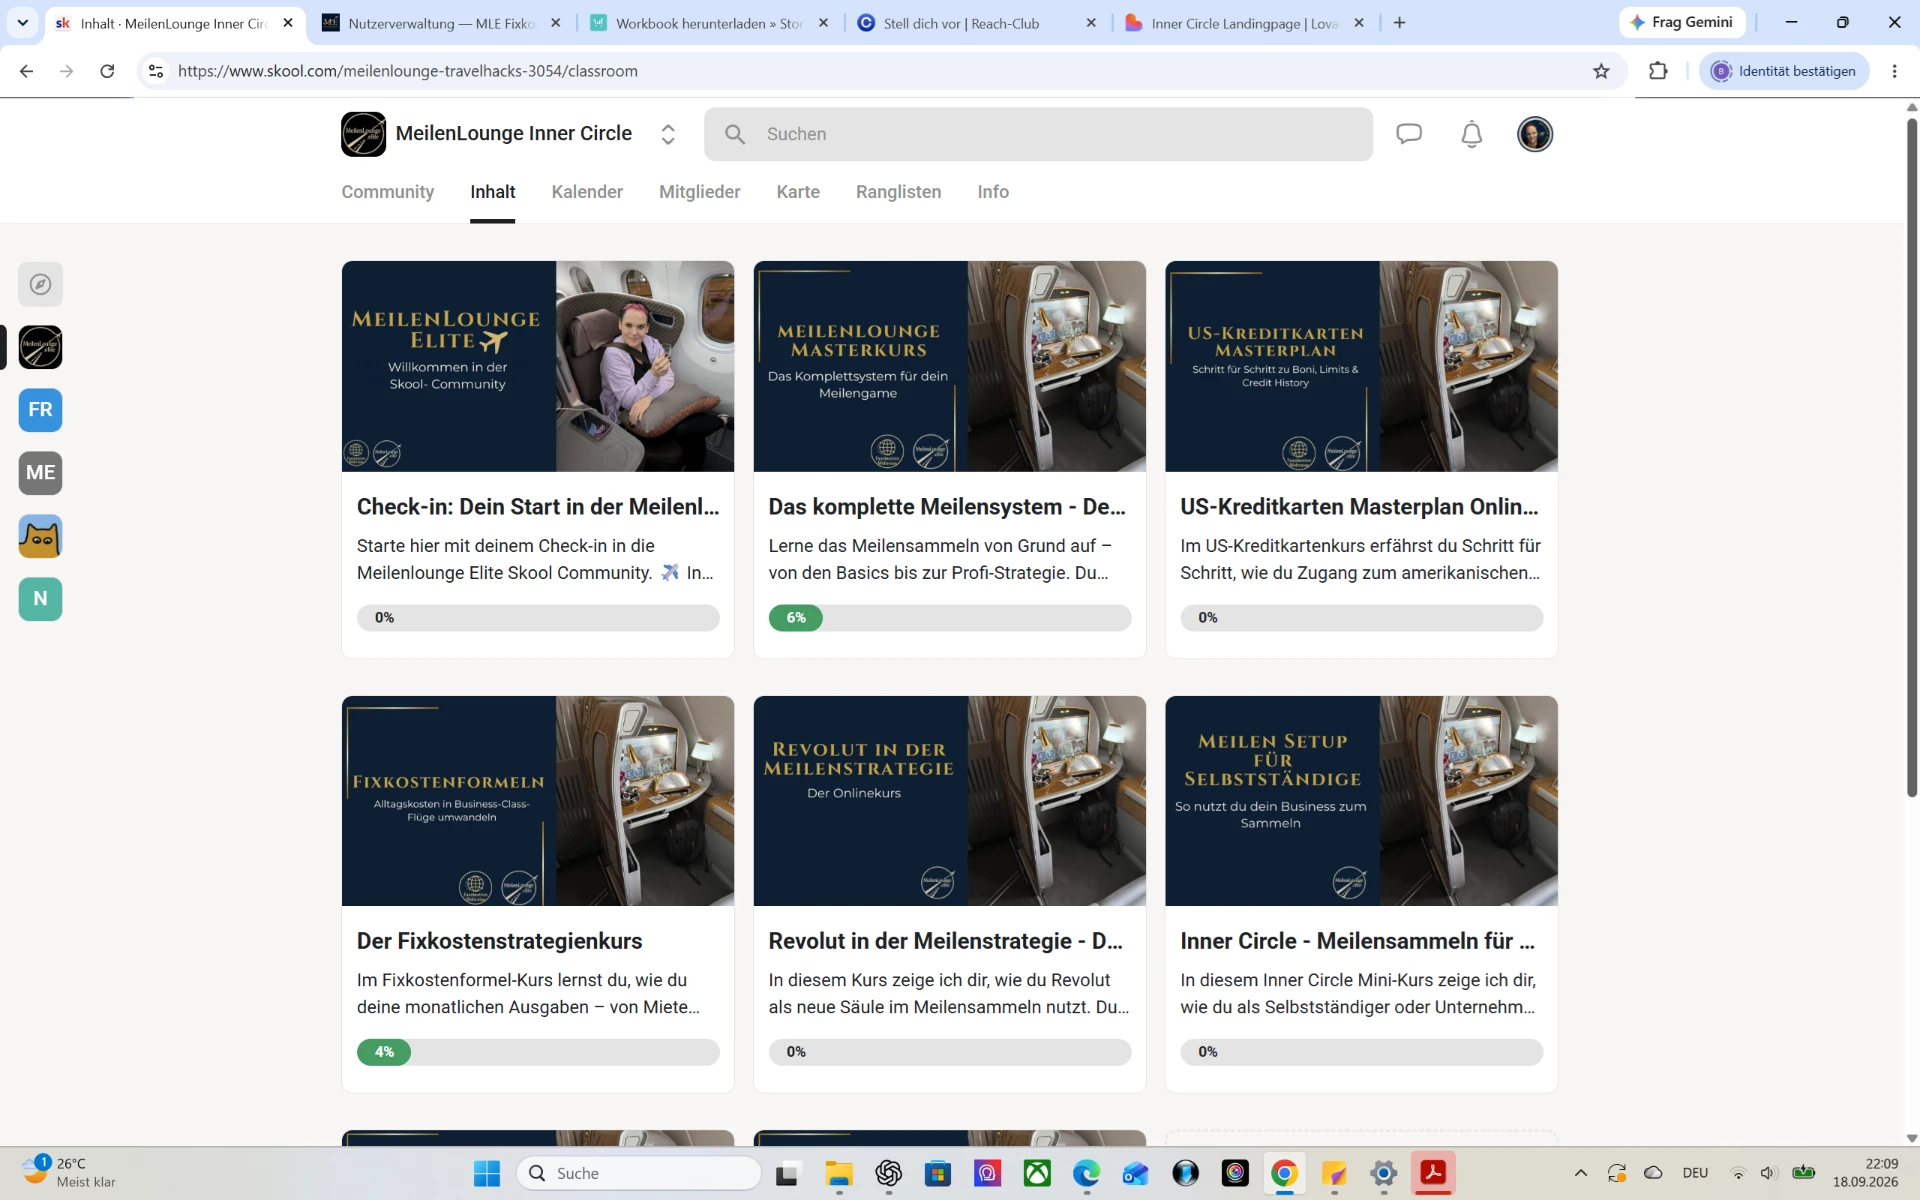The width and height of the screenshot is (1920, 1200).
Task: Open Inner Circle - Meilensammeln für course title
Action: click(x=1357, y=941)
